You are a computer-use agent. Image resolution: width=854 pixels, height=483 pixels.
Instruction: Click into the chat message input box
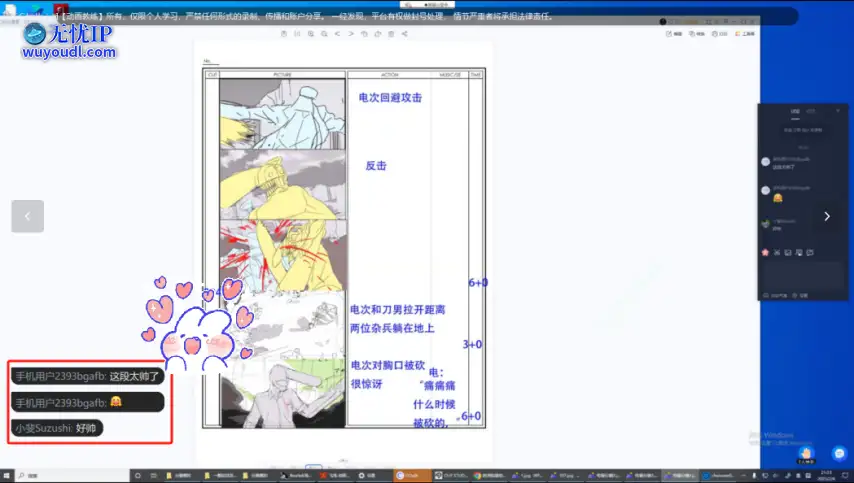pyautogui.click(x=803, y=275)
